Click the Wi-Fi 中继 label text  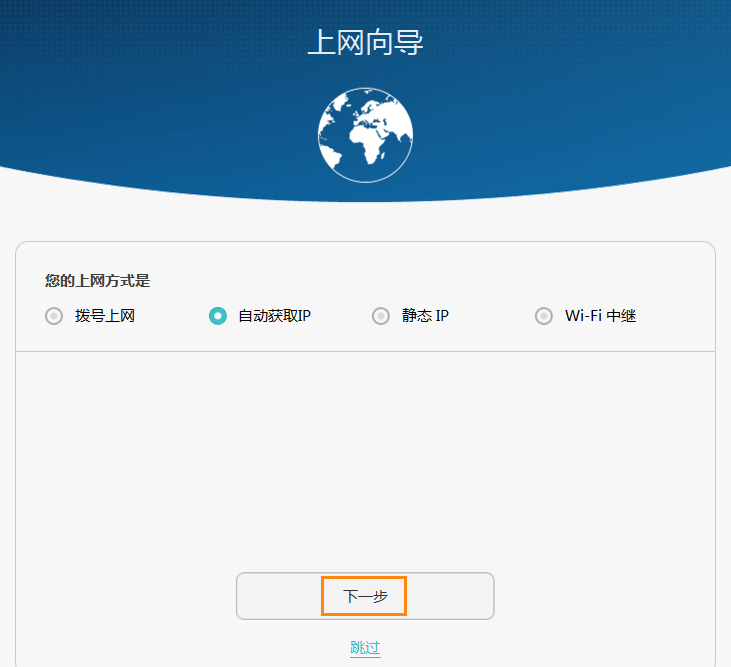point(600,316)
